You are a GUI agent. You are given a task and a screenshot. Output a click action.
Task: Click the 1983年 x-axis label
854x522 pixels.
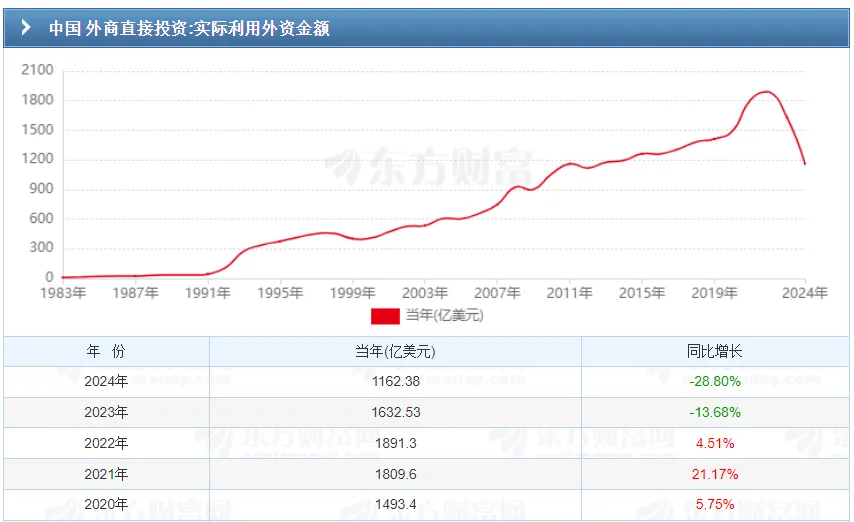tap(62, 293)
